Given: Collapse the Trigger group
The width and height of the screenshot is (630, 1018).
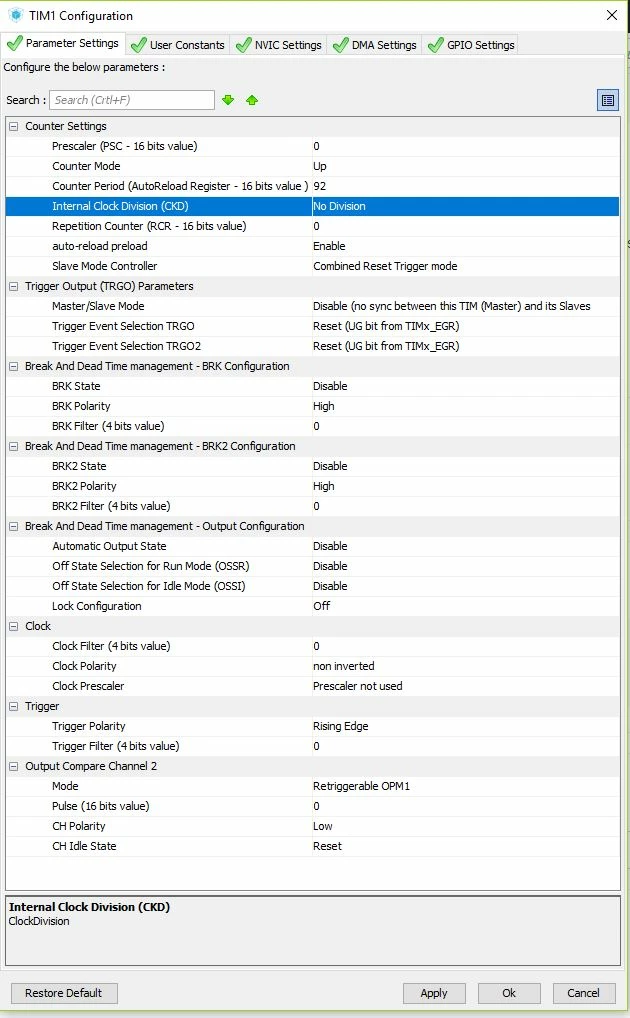Looking at the screenshot, I should (14, 706).
